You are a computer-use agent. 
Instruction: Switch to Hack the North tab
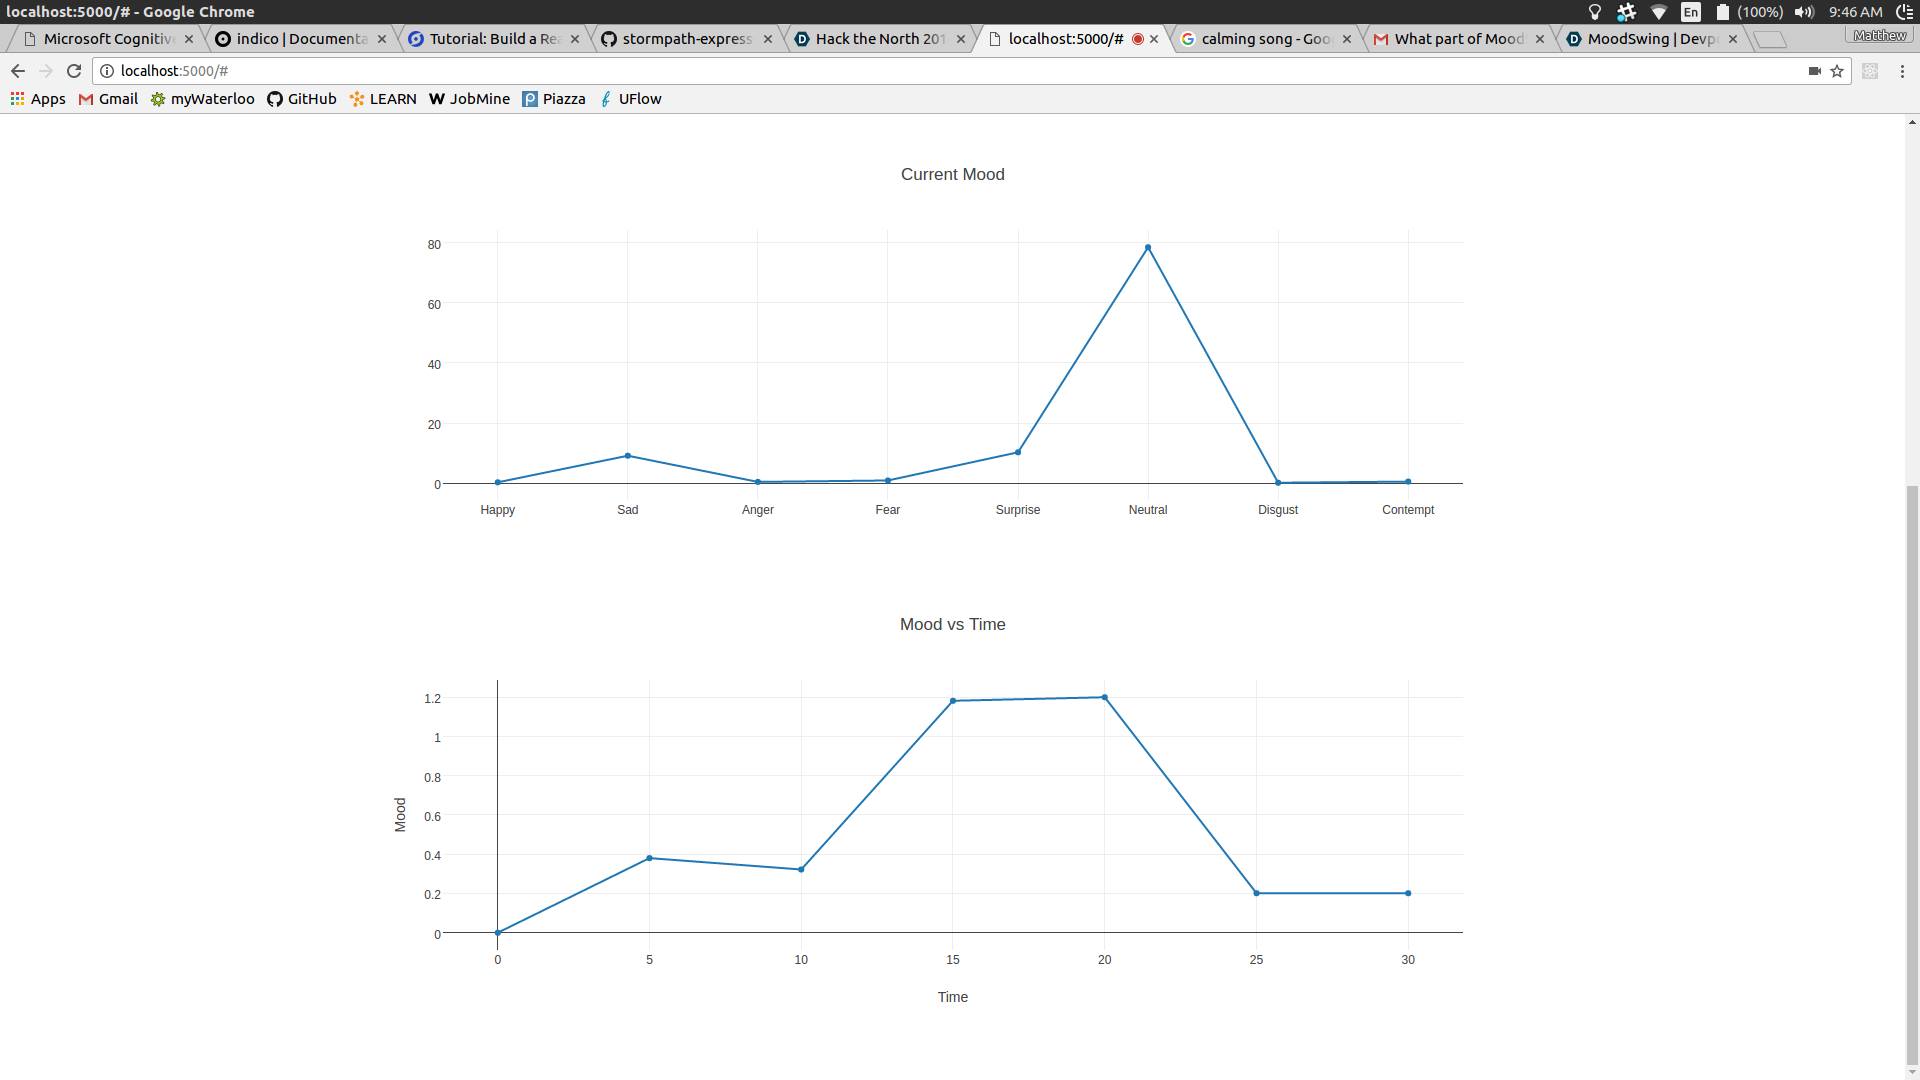coord(878,39)
